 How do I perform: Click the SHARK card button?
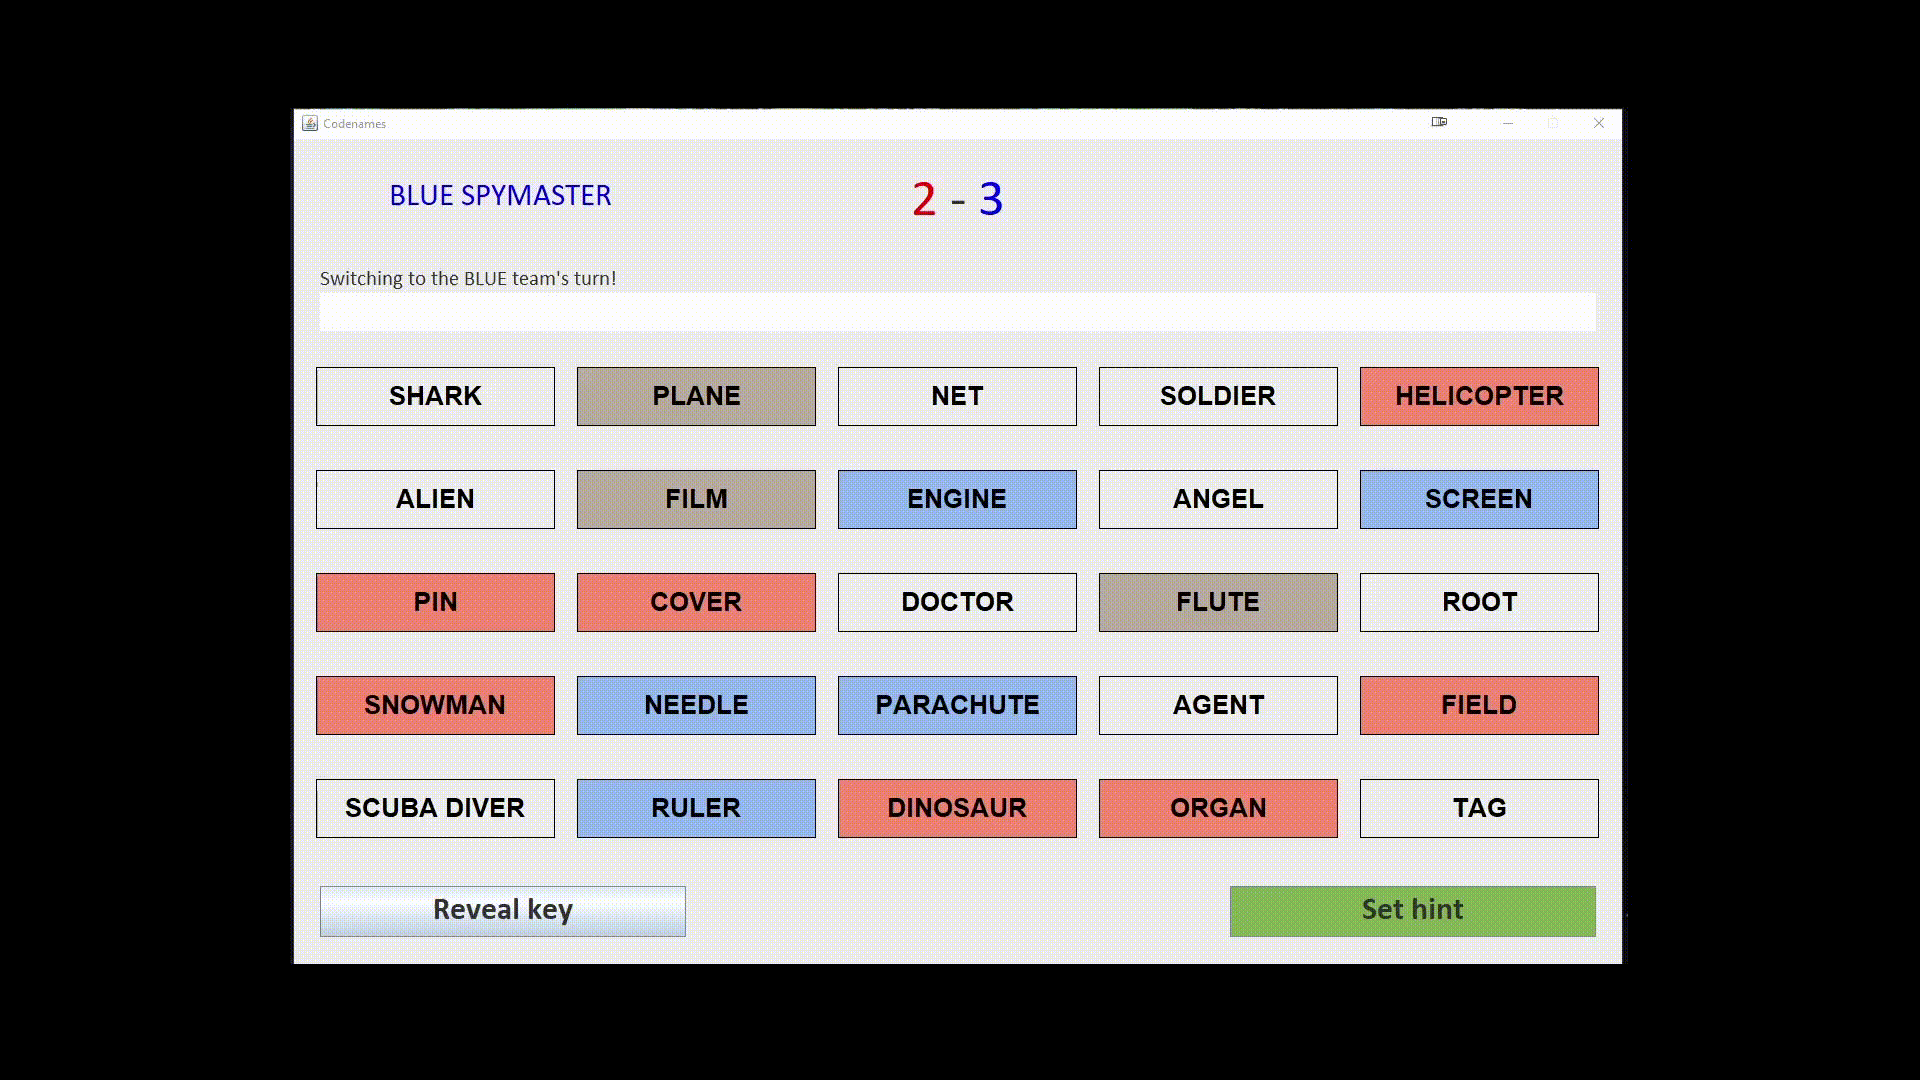[435, 396]
